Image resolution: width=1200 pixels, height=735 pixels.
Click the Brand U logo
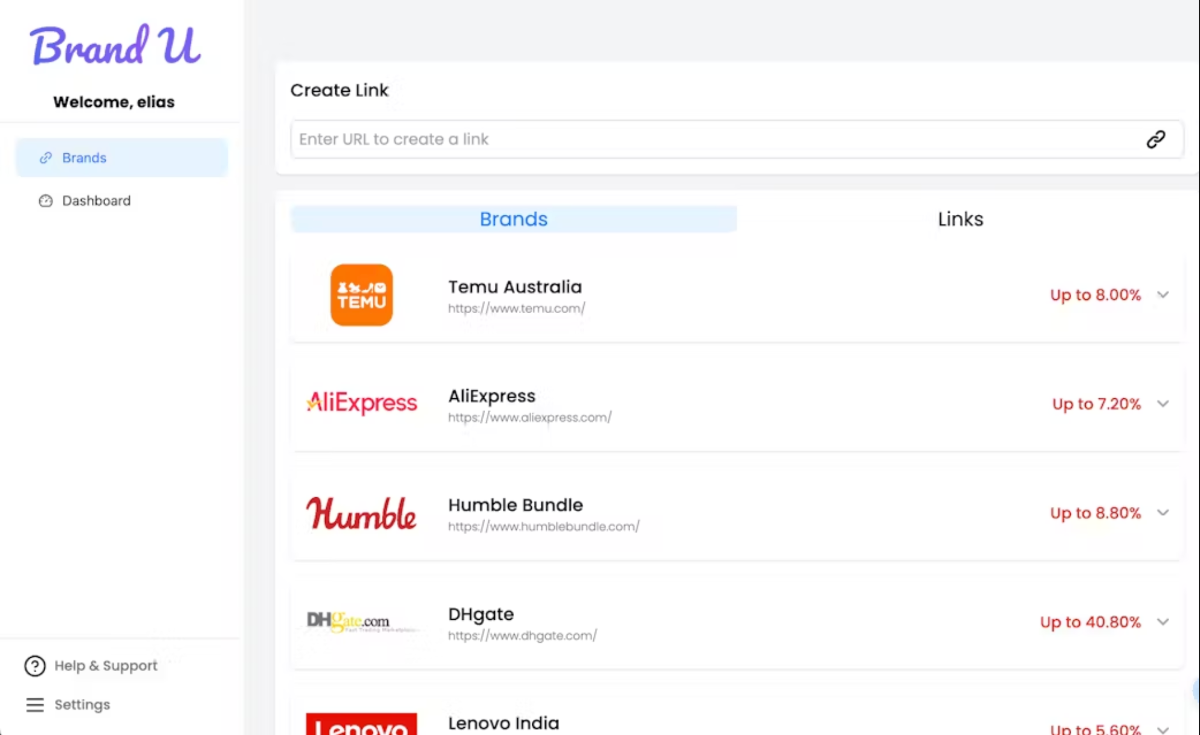click(x=115, y=45)
